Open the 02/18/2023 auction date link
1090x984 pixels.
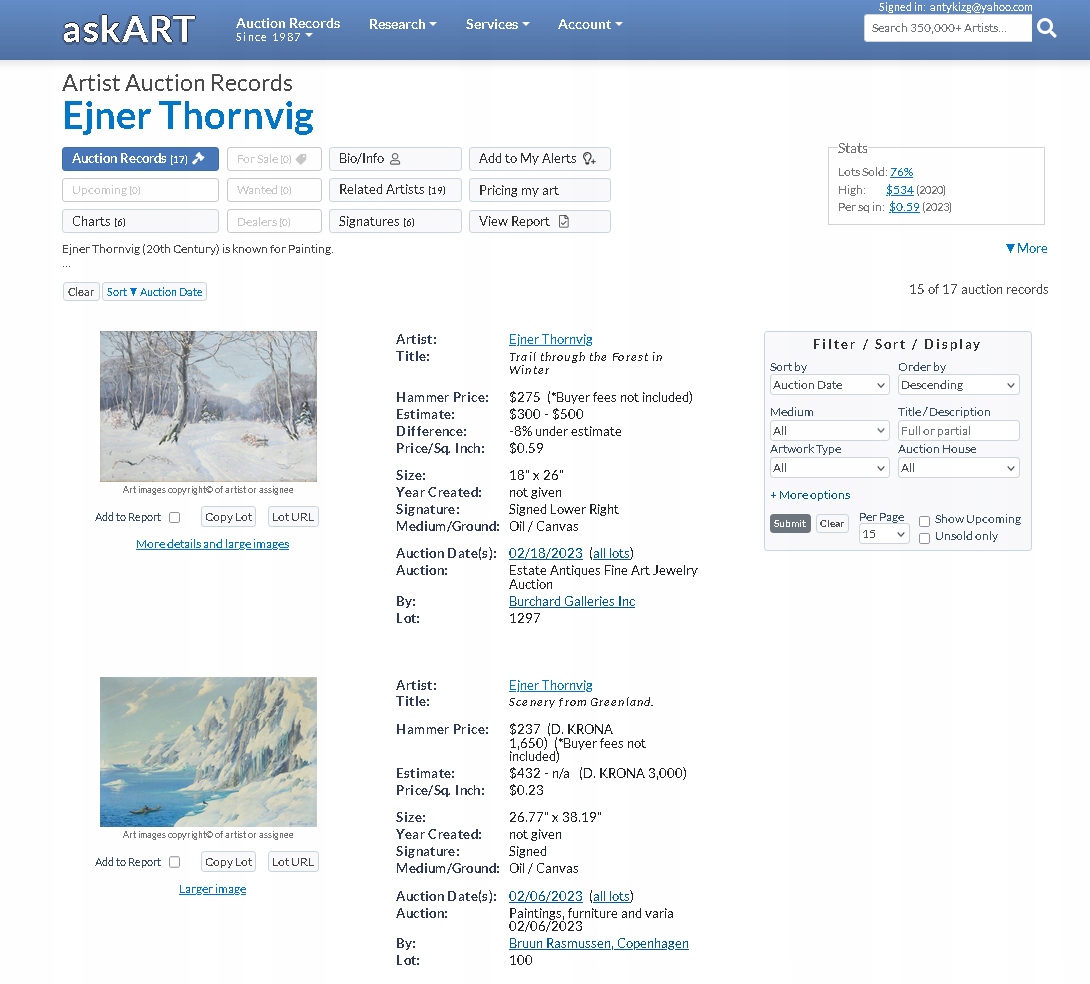tap(545, 553)
